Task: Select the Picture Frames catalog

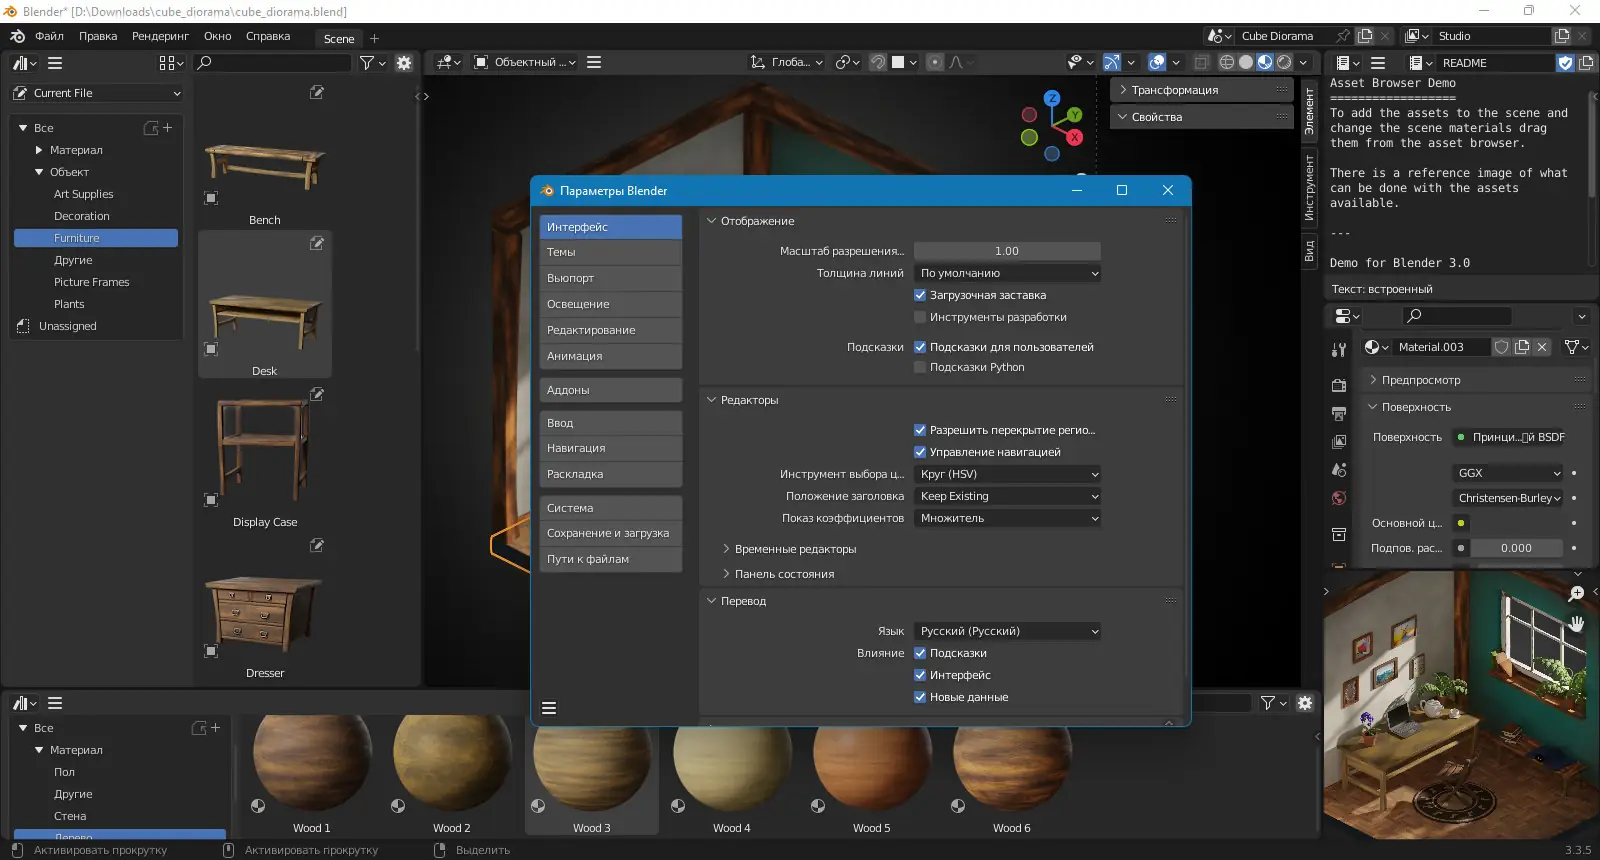Action: coord(91,282)
